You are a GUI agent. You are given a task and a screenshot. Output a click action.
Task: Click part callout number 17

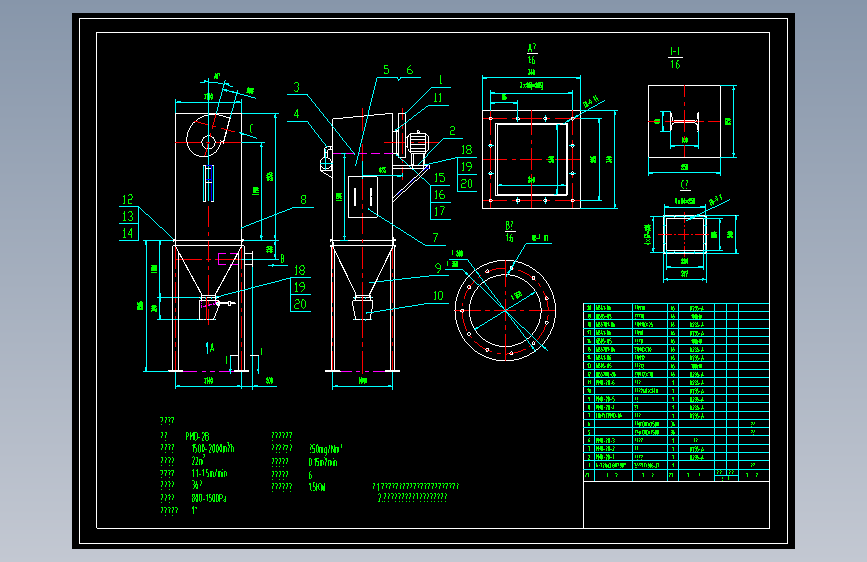(x=440, y=211)
